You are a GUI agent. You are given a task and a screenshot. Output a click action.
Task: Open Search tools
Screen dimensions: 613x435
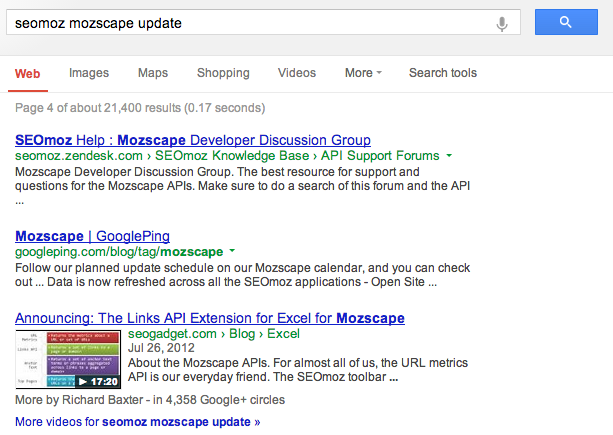(443, 73)
